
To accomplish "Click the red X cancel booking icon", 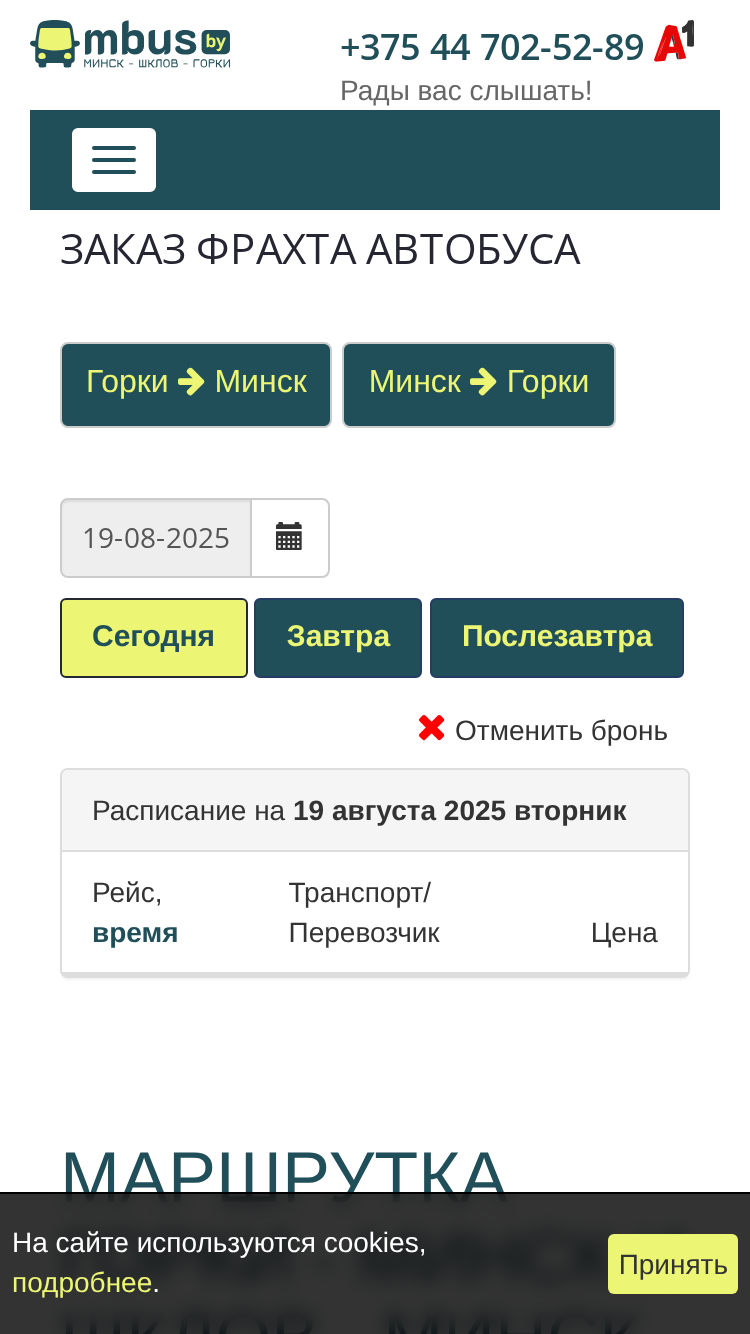I will (431, 729).
